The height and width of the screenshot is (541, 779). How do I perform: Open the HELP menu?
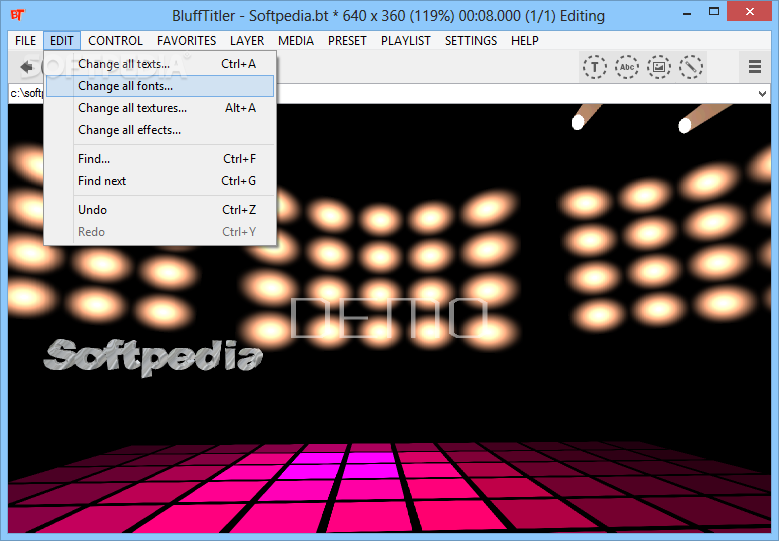[x=525, y=41]
